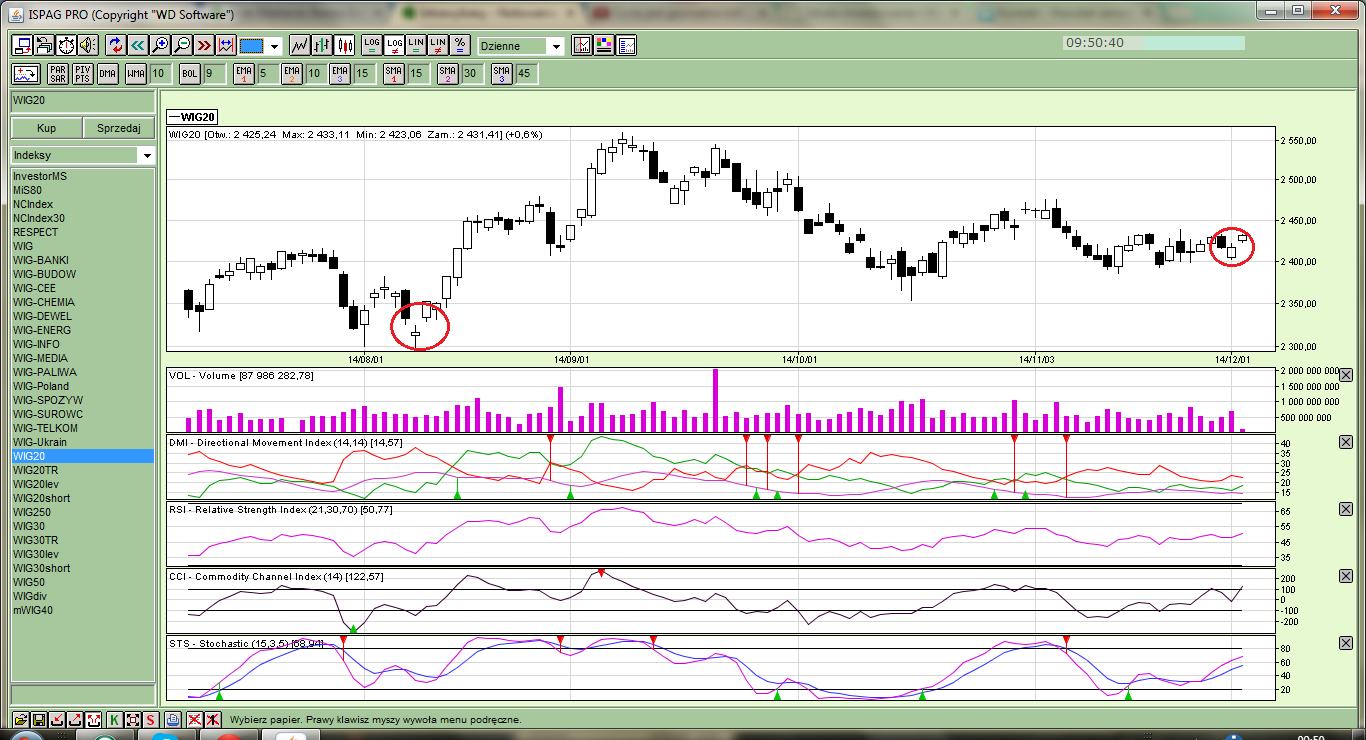Click the save floppy disk icon

(39, 720)
